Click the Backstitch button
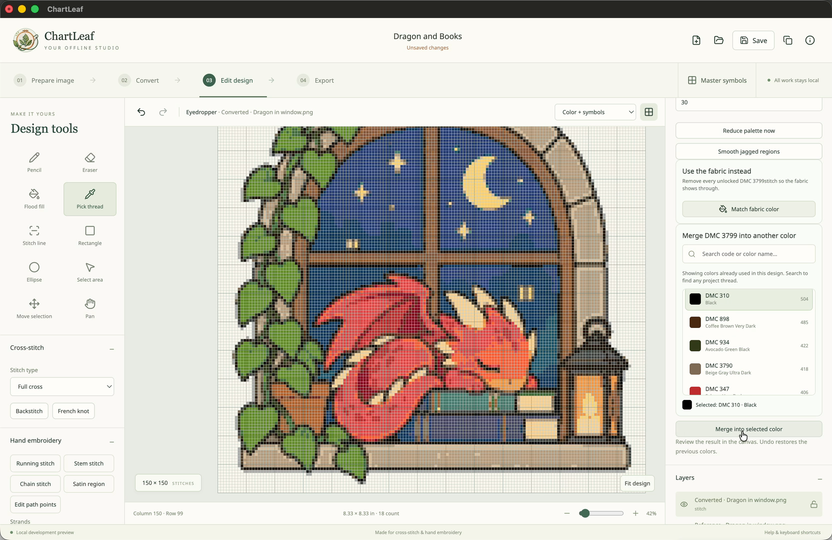The height and width of the screenshot is (540, 832). tap(29, 411)
